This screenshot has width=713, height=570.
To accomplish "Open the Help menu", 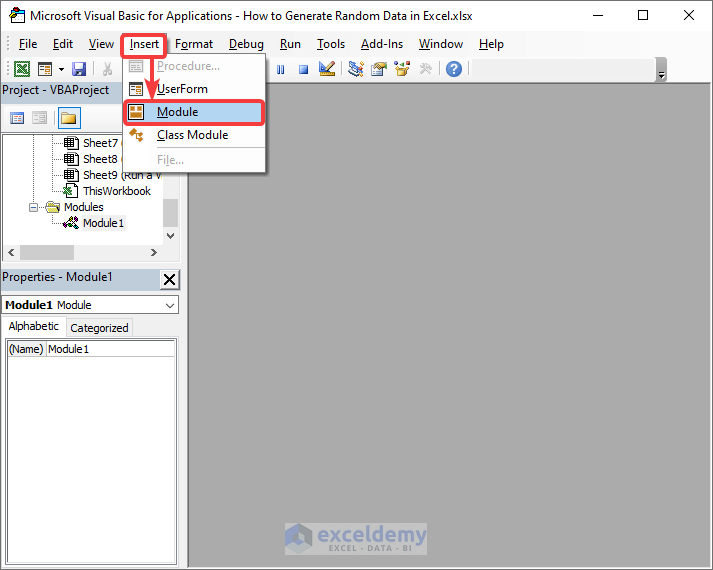I will (x=491, y=44).
